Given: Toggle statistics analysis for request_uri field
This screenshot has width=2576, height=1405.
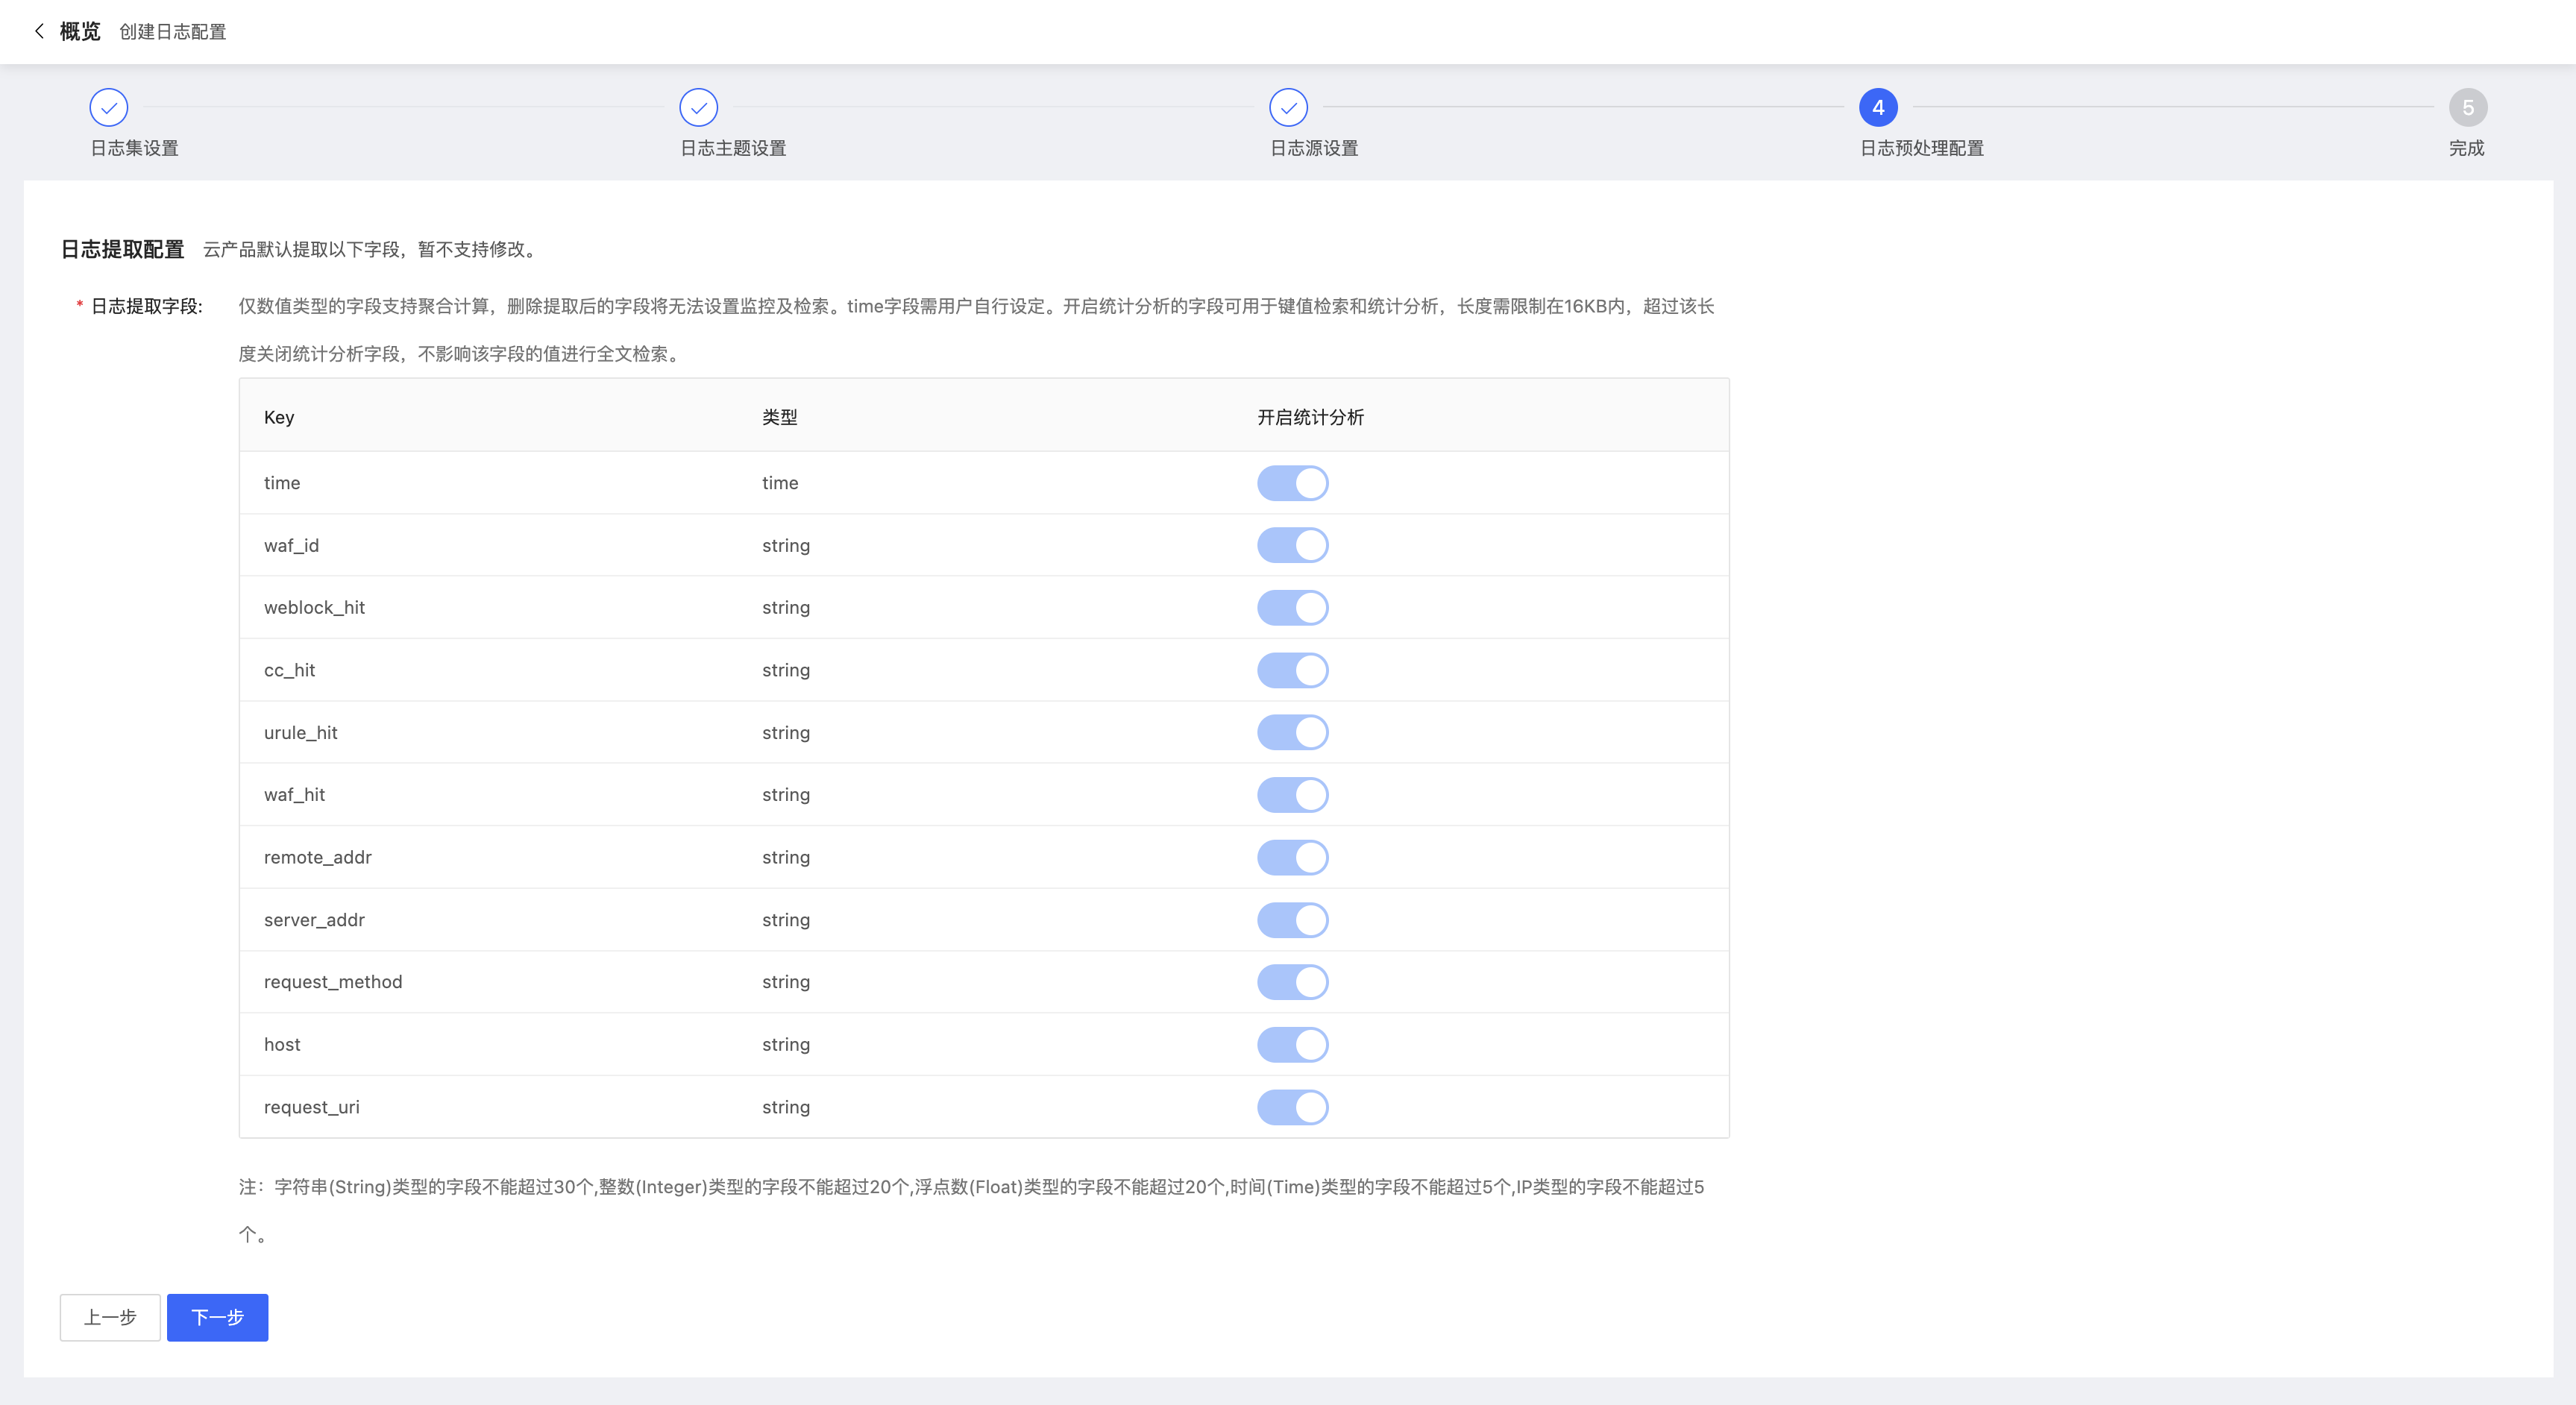Looking at the screenshot, I should click(1292, 1107).
